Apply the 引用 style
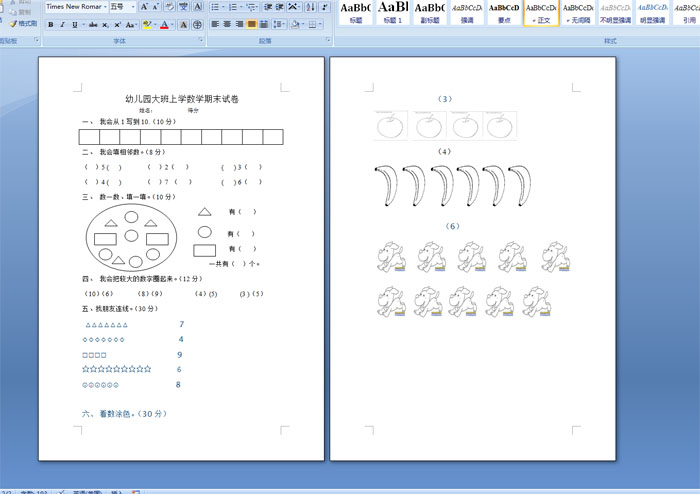Image resolution: width=700 pixels, height=494 pixels. pos(686,12)
